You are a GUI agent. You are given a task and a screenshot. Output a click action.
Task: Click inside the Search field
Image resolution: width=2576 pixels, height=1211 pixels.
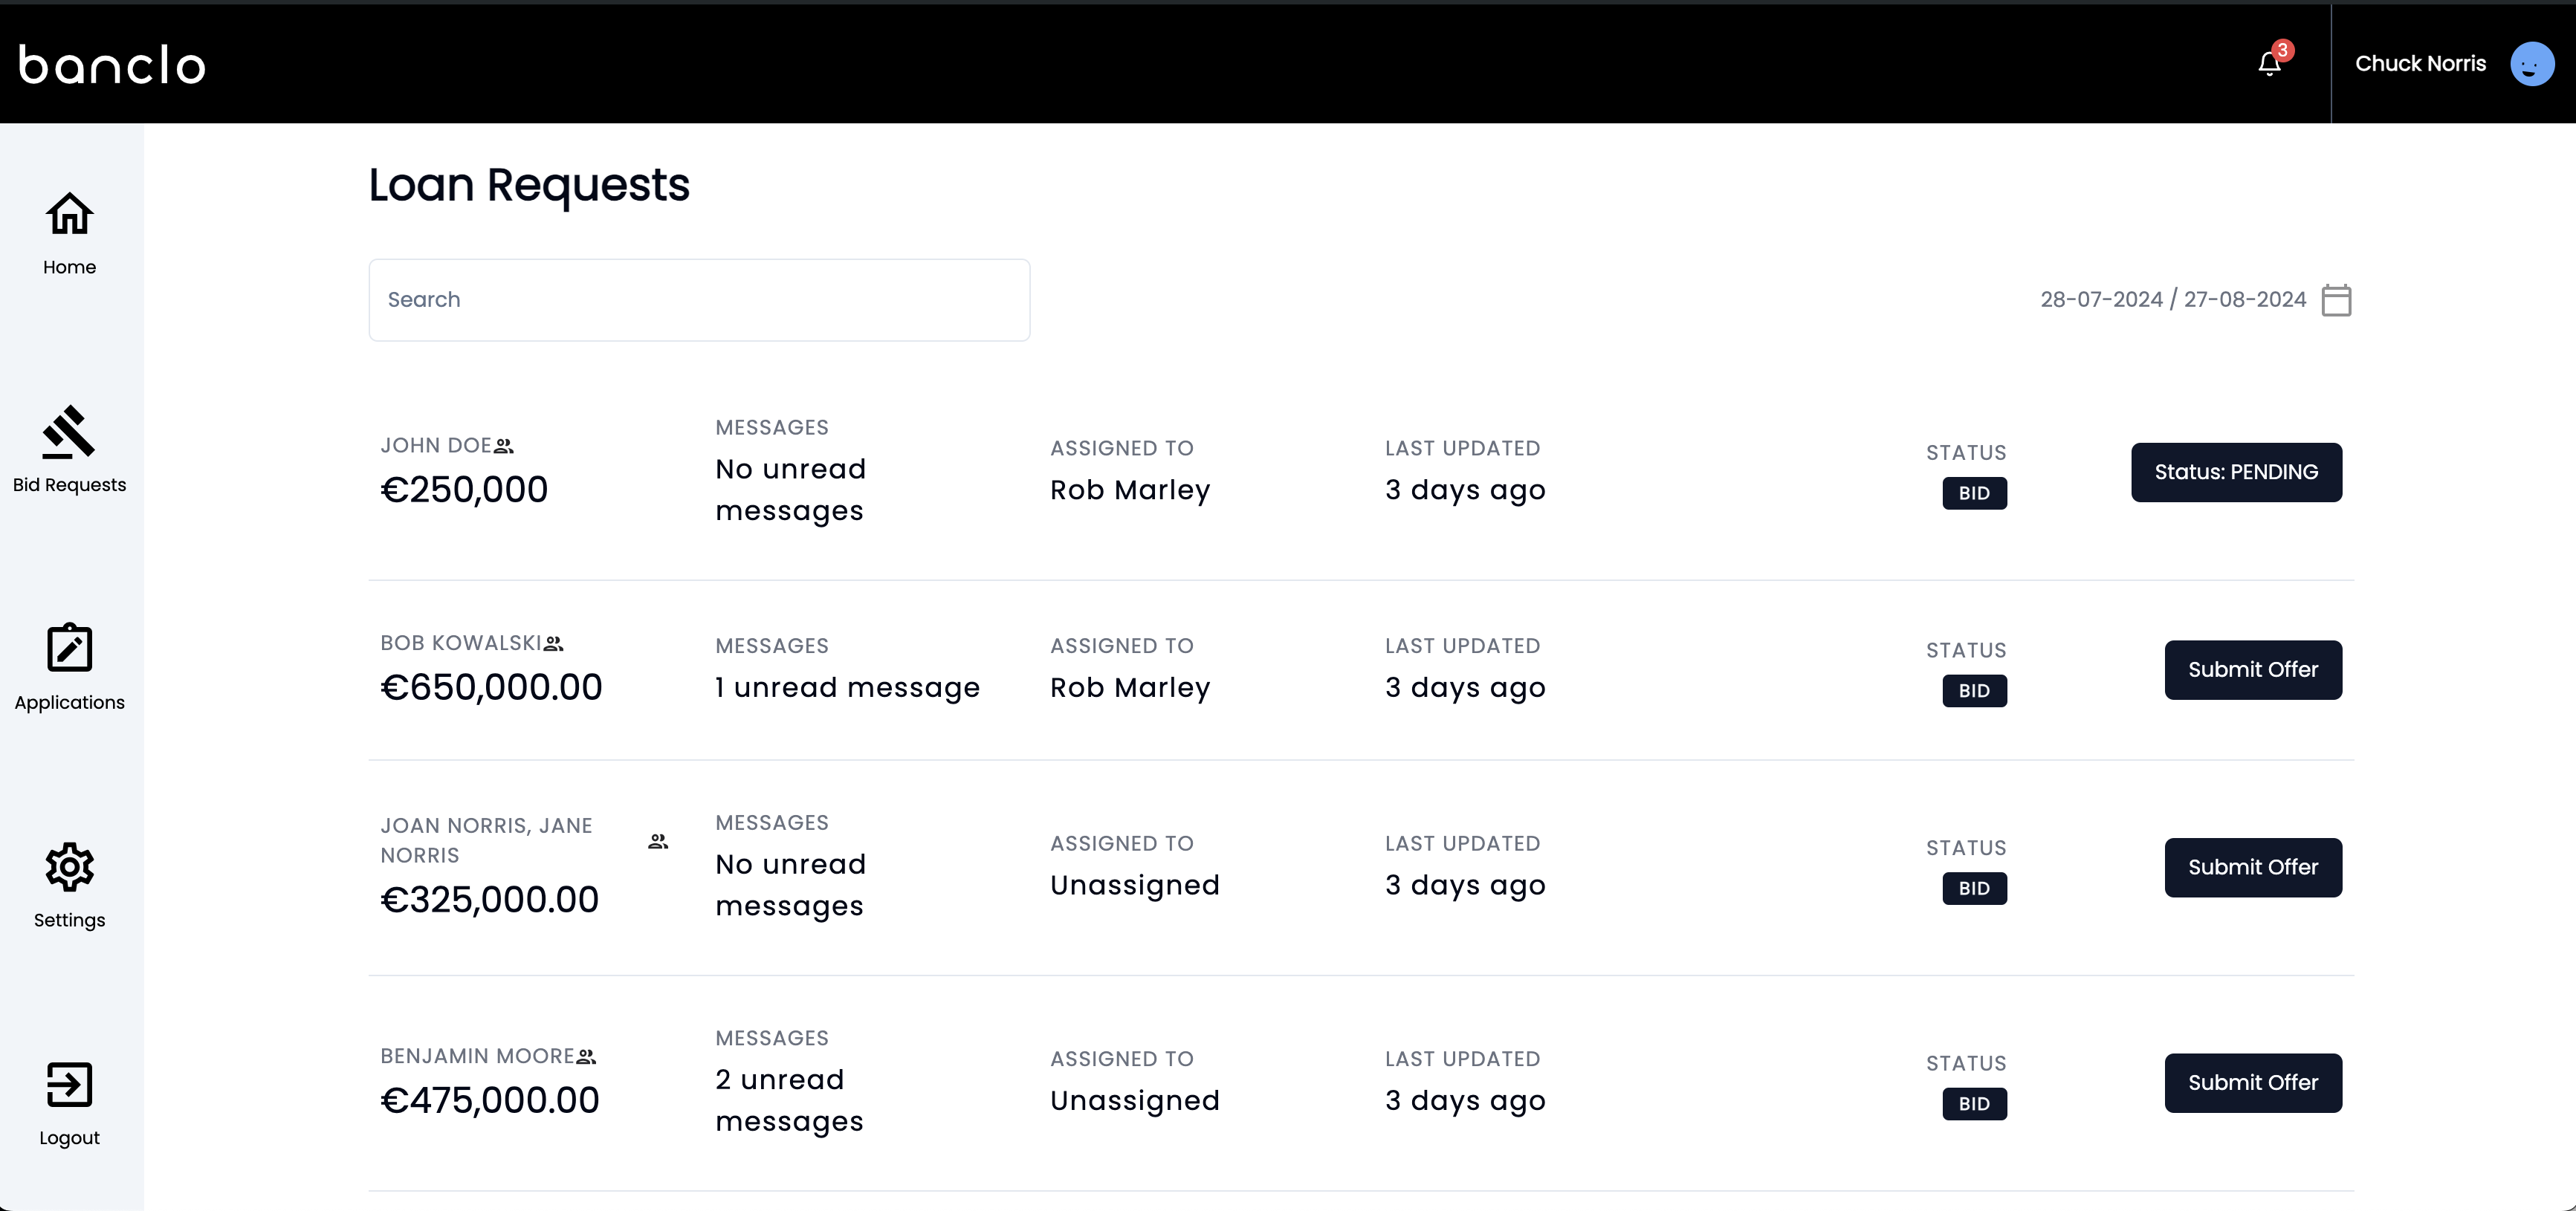698,299
